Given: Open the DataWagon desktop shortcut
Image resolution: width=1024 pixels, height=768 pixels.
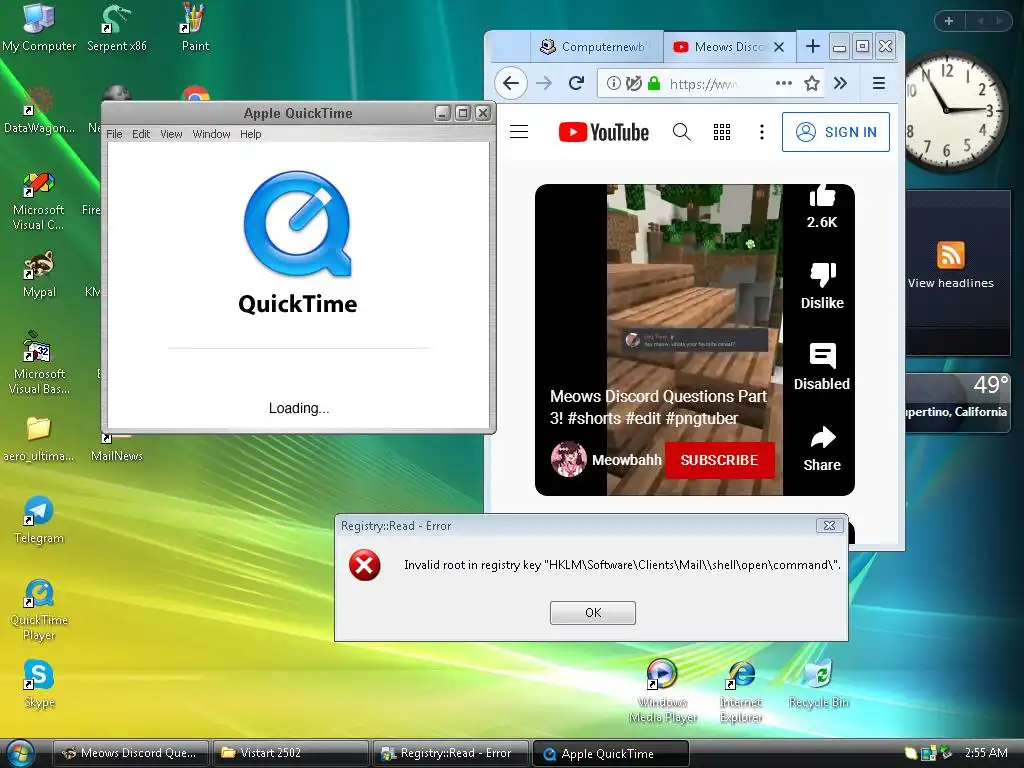Looking at the screenshot, I should 39,110.
